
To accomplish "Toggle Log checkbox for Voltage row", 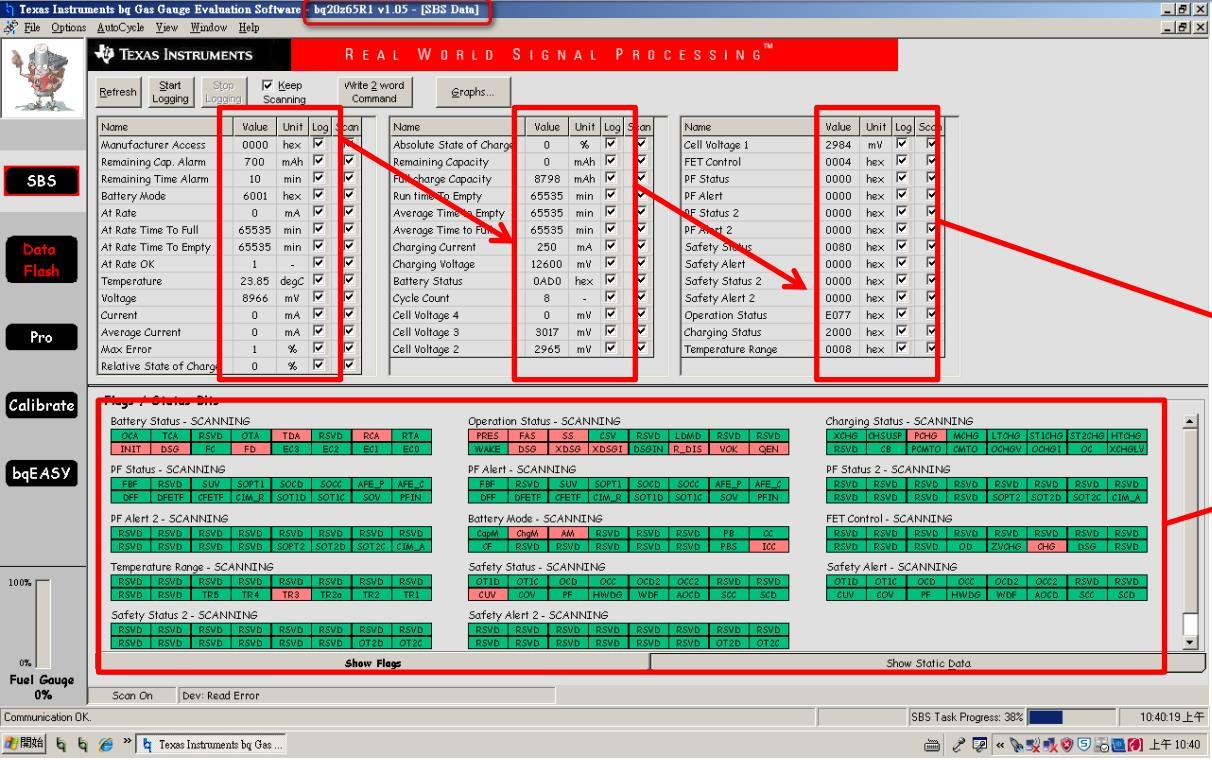I will [x=319, y=298].
